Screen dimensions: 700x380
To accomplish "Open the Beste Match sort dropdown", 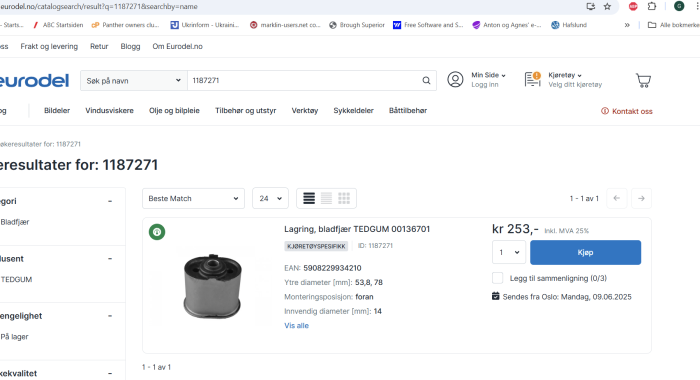I will coord(193,198).
